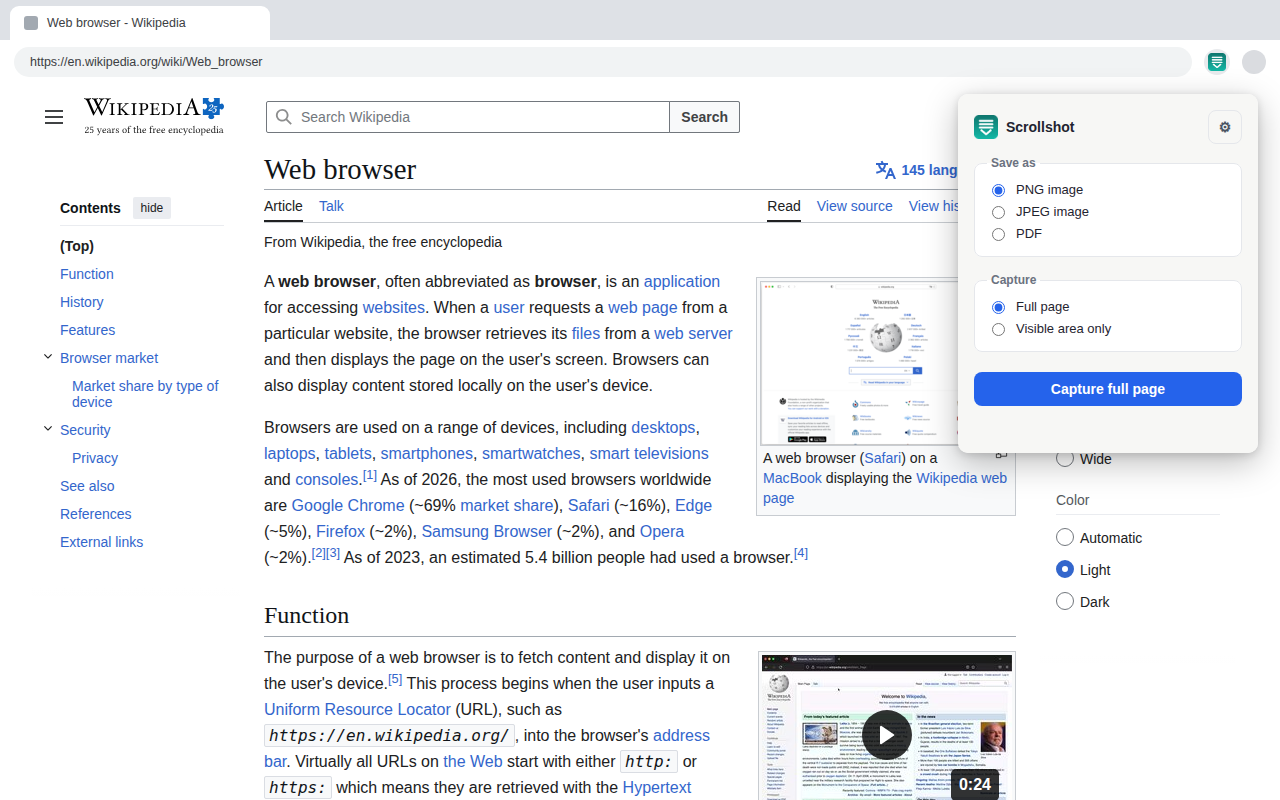This screenshot has width=1280, height=800.
Task: Open the Wikipedia main menu hamburger
Action: point(54,117)
